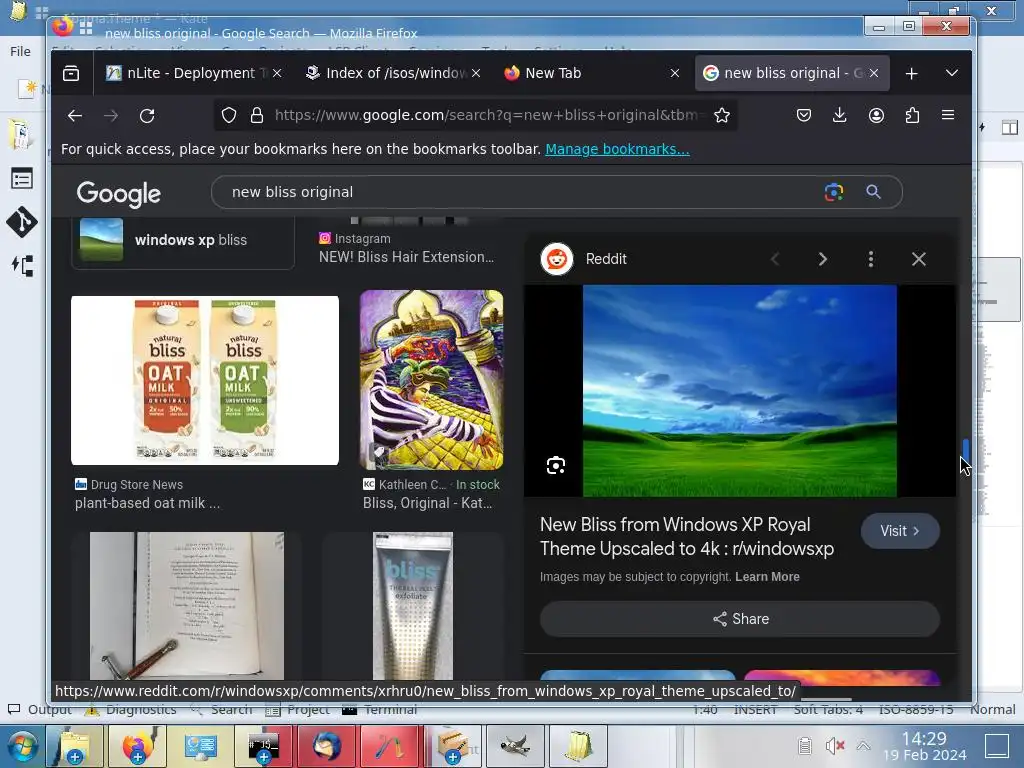
Task: Reload the current page
Action: [x=147, y=116]
